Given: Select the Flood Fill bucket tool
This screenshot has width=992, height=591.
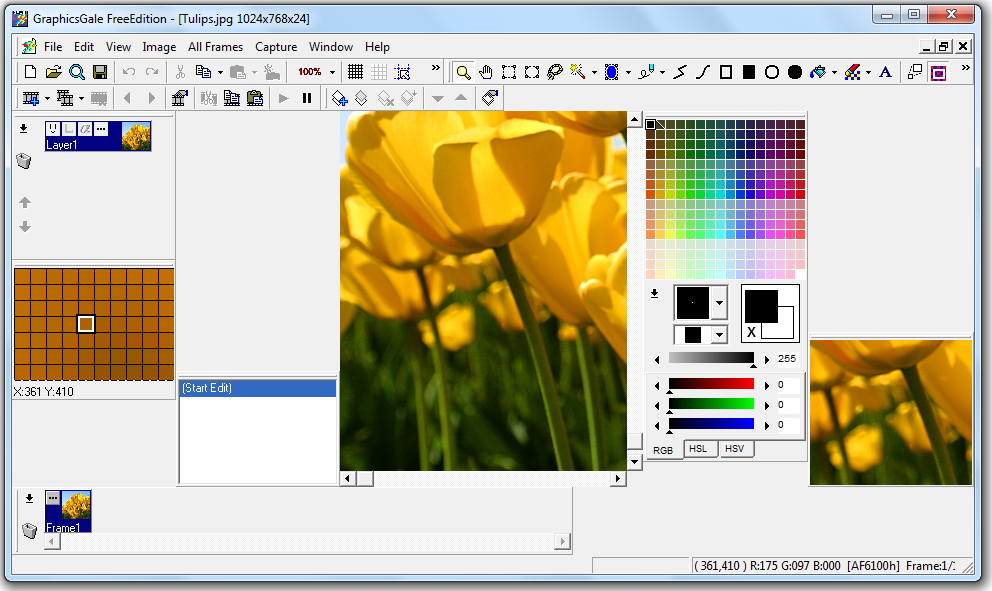Looking at the screenshot, I should click(x=818, y=72).
